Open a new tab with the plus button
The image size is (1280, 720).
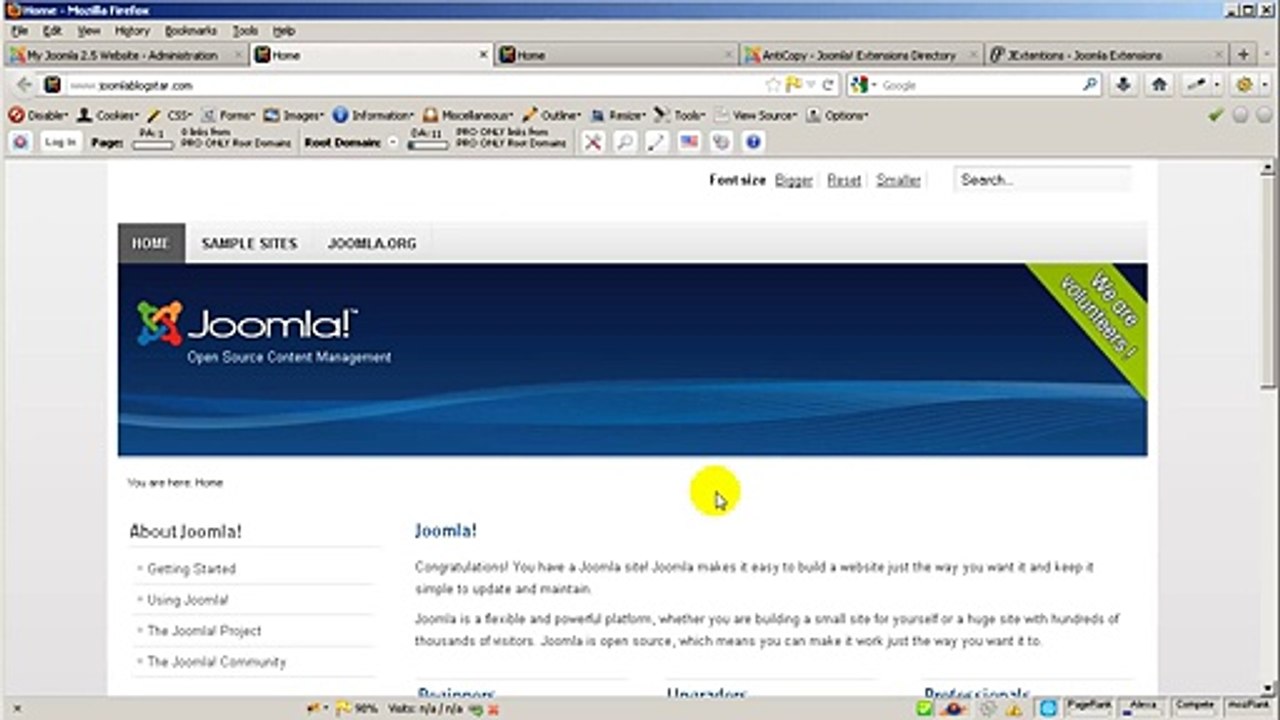(x=1244, y=55)
